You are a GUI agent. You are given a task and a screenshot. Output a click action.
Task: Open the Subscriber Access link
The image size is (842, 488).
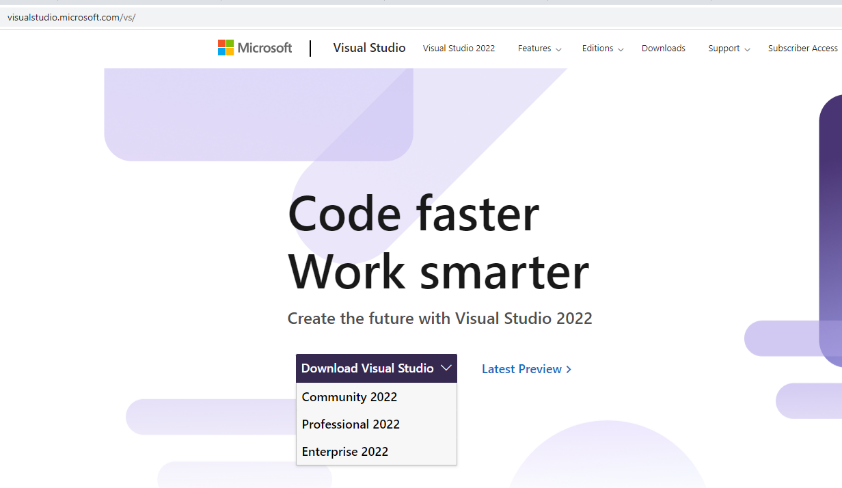tap(802, 48)
